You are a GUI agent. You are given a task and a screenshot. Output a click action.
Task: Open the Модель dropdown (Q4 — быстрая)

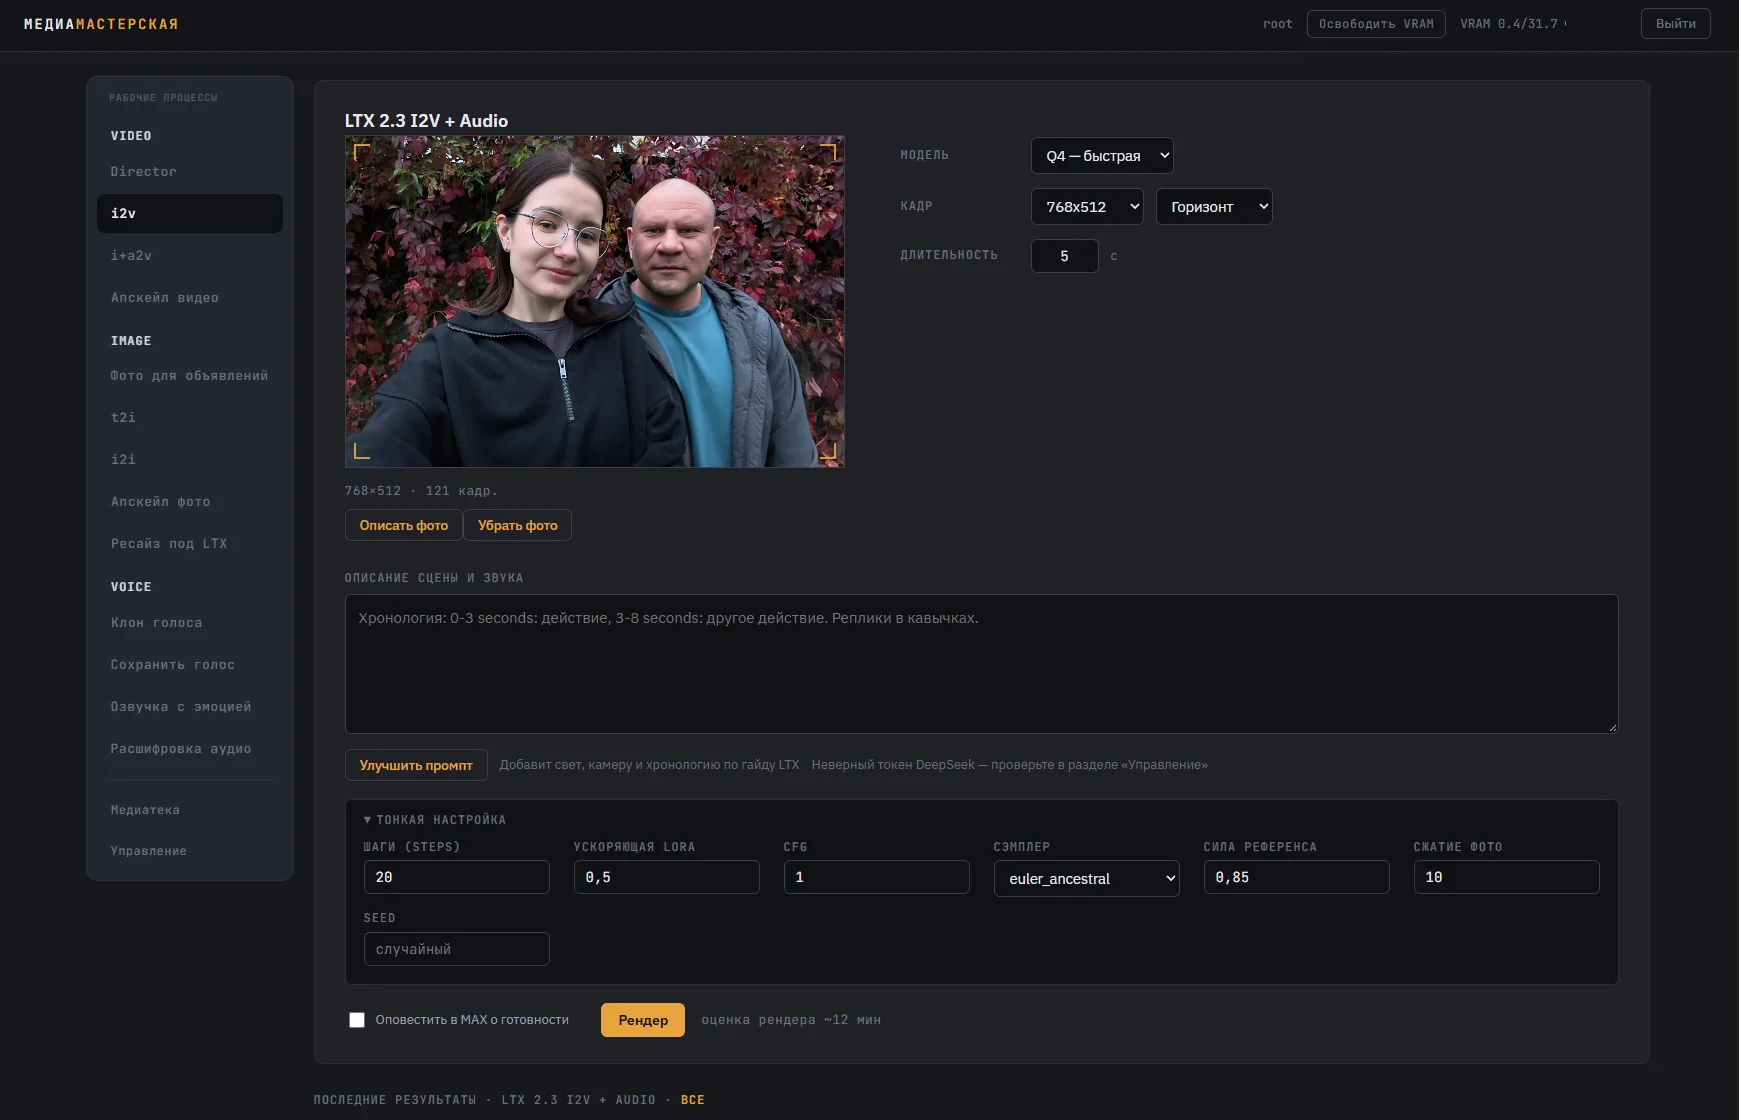click(x=1102, y=156)
